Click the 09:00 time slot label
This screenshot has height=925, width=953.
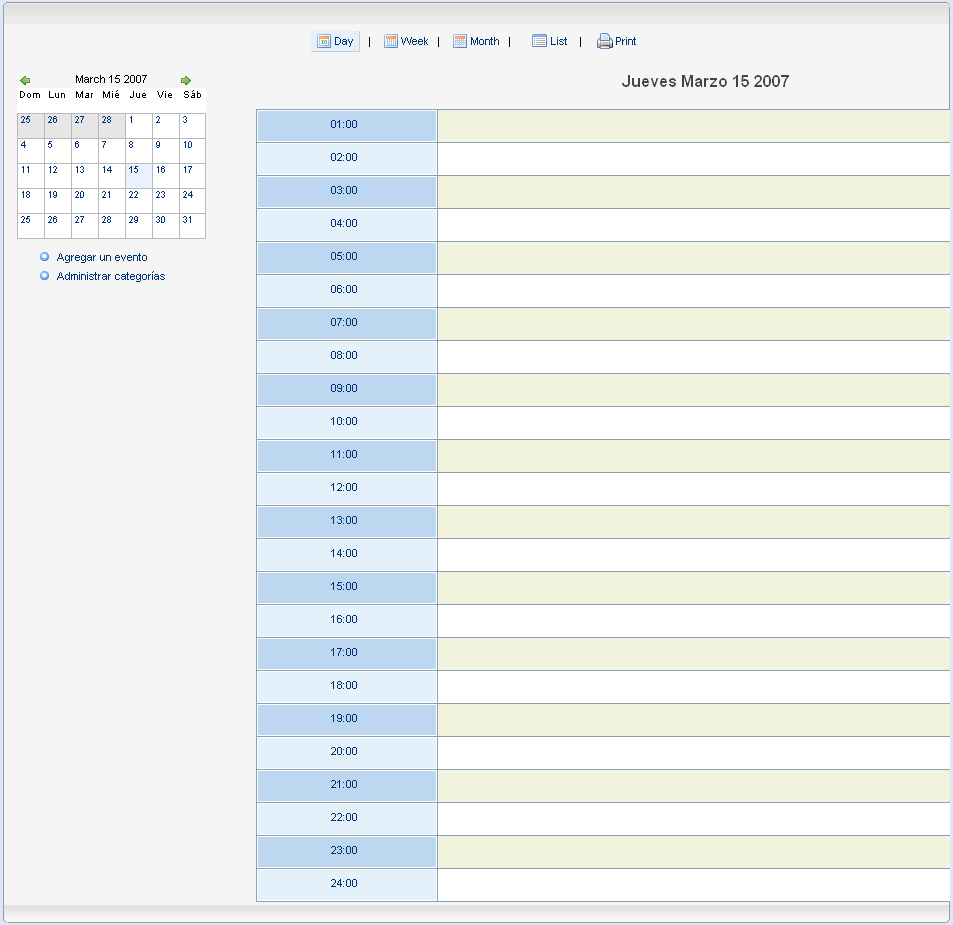click(x=346, y=390)
